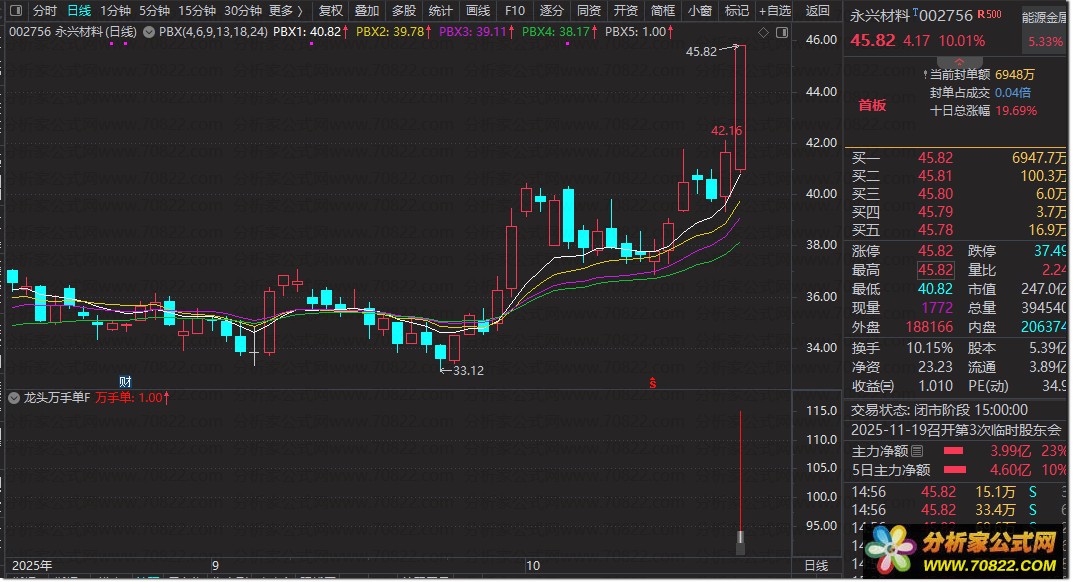Image resolution: width=1073 pixels, height=582 pixels.
Task: Toggle the 简框 simple frame mode
Action: pyautogui.click(x=662, y=10)
